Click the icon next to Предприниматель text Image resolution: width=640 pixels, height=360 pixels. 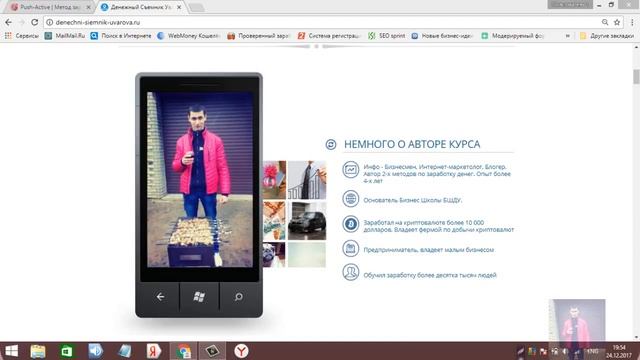click(x=350, y=248)
